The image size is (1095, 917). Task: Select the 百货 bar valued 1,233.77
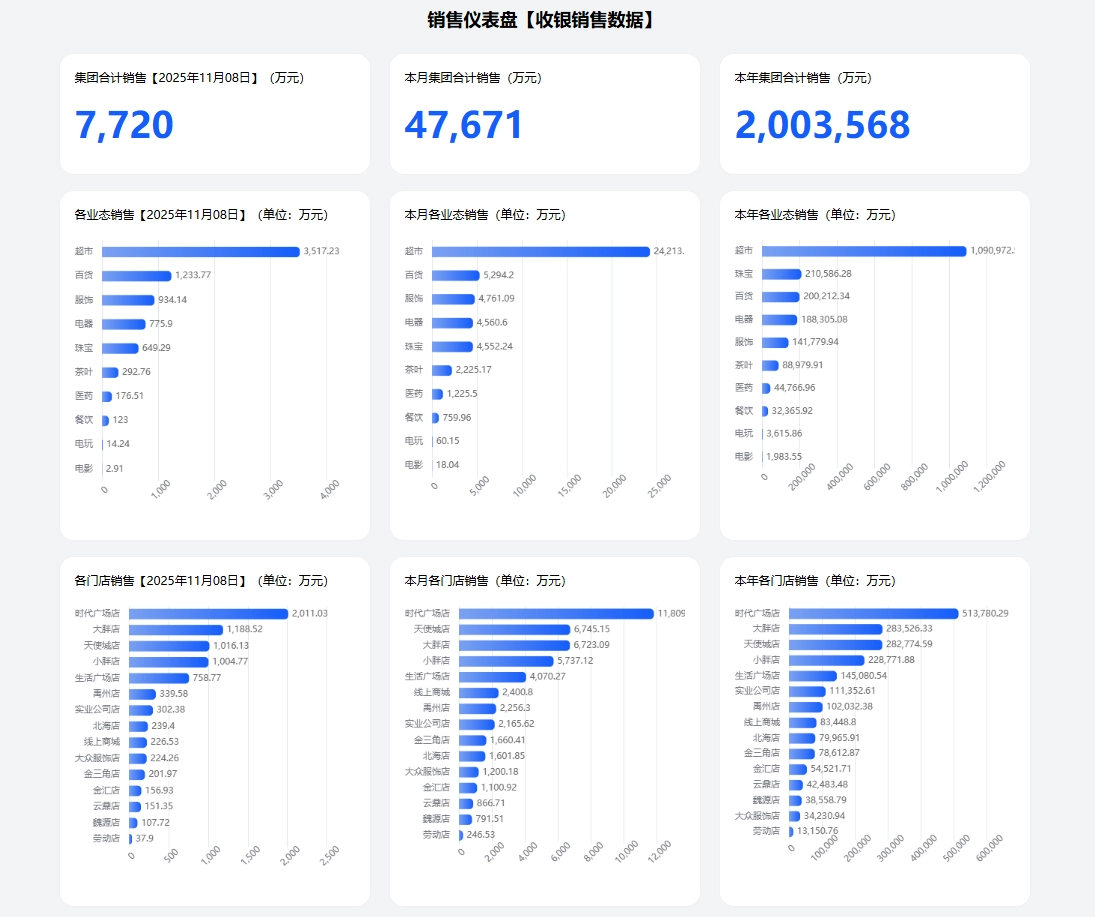click(136, 276)
